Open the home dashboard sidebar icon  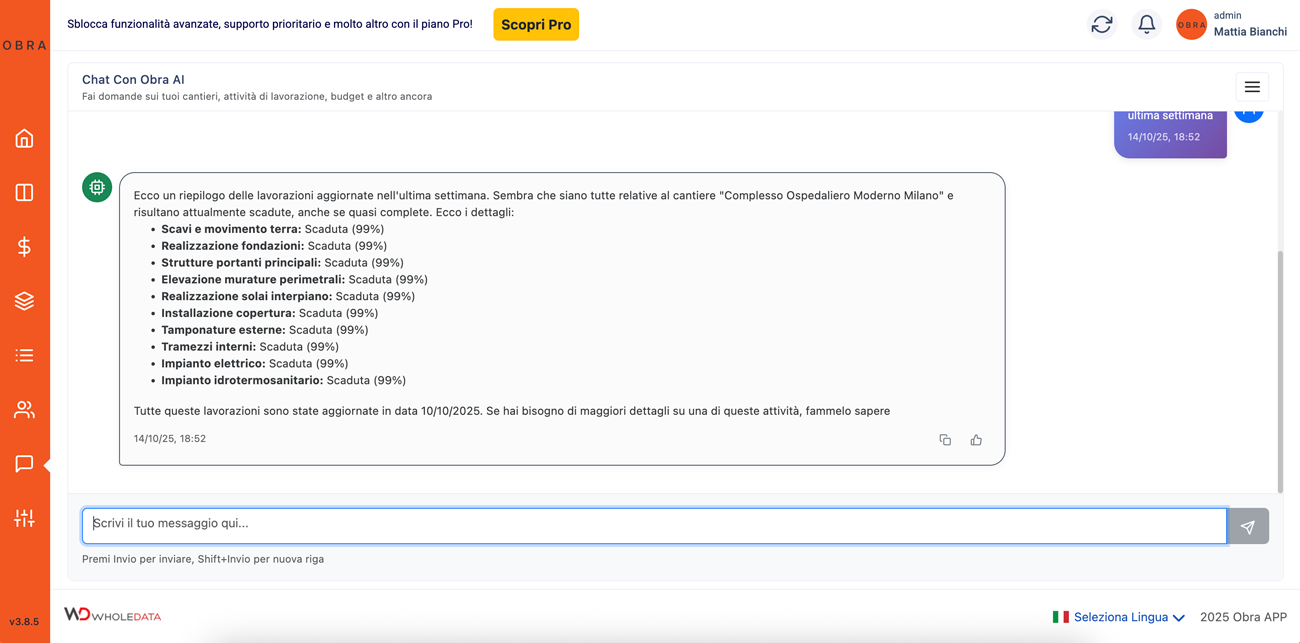click(24, 139)
